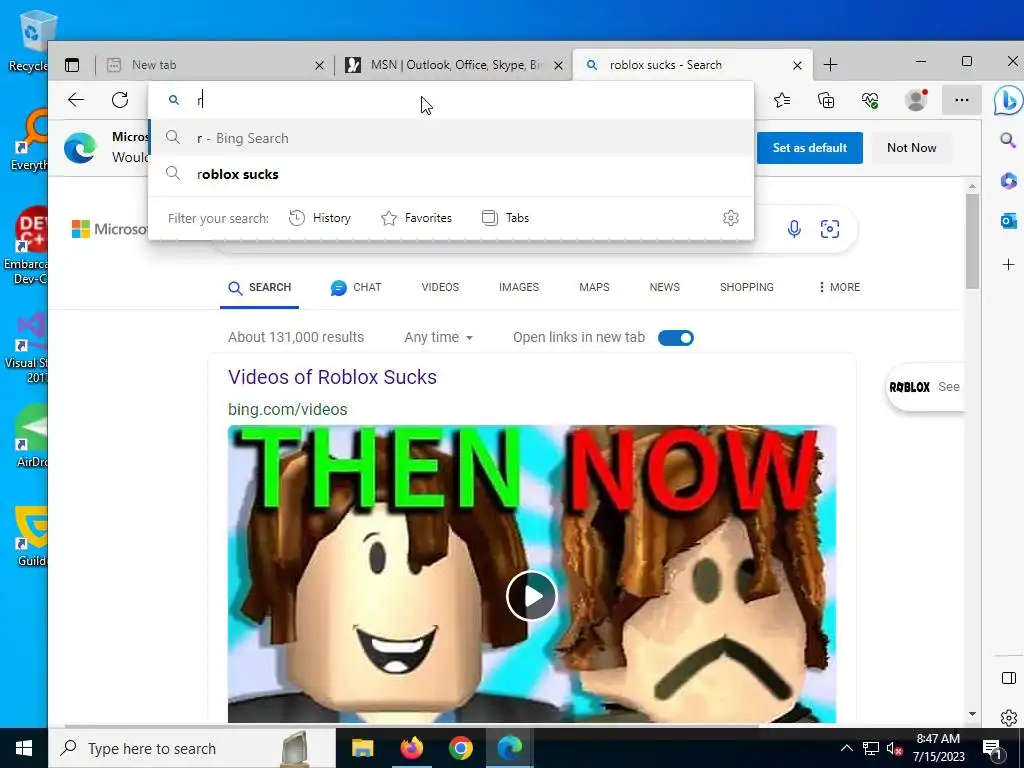
Task: Filter suggestions by Tabs
Action: point(505,217)
